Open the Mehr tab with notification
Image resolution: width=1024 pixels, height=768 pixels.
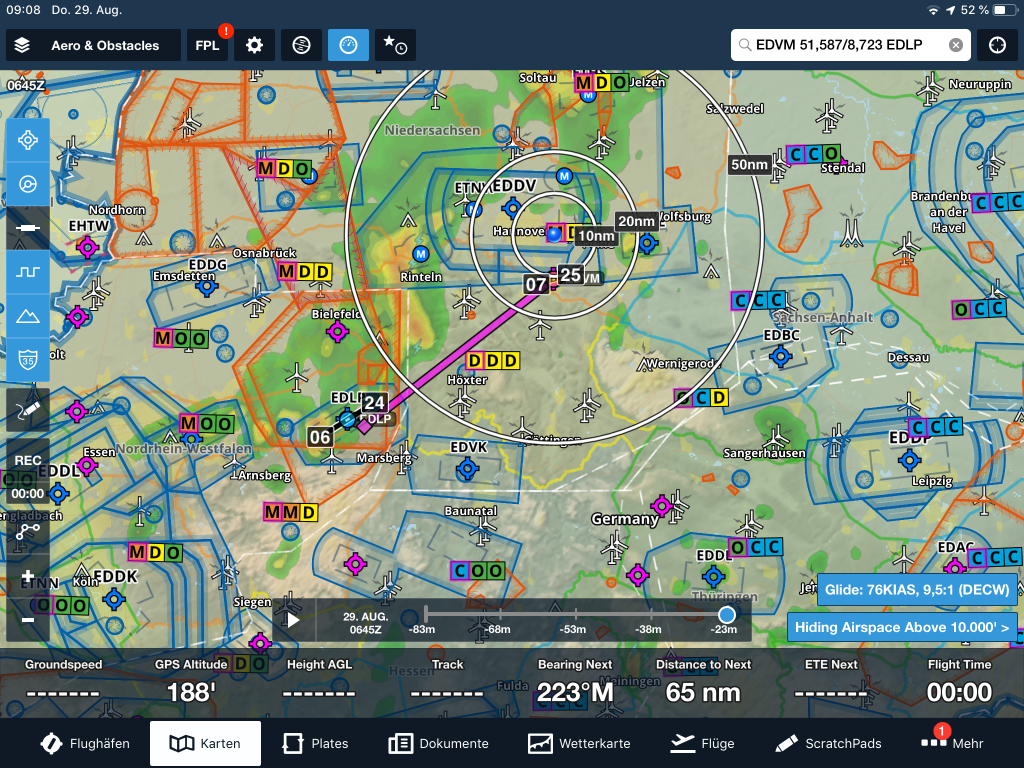(952, 742)
